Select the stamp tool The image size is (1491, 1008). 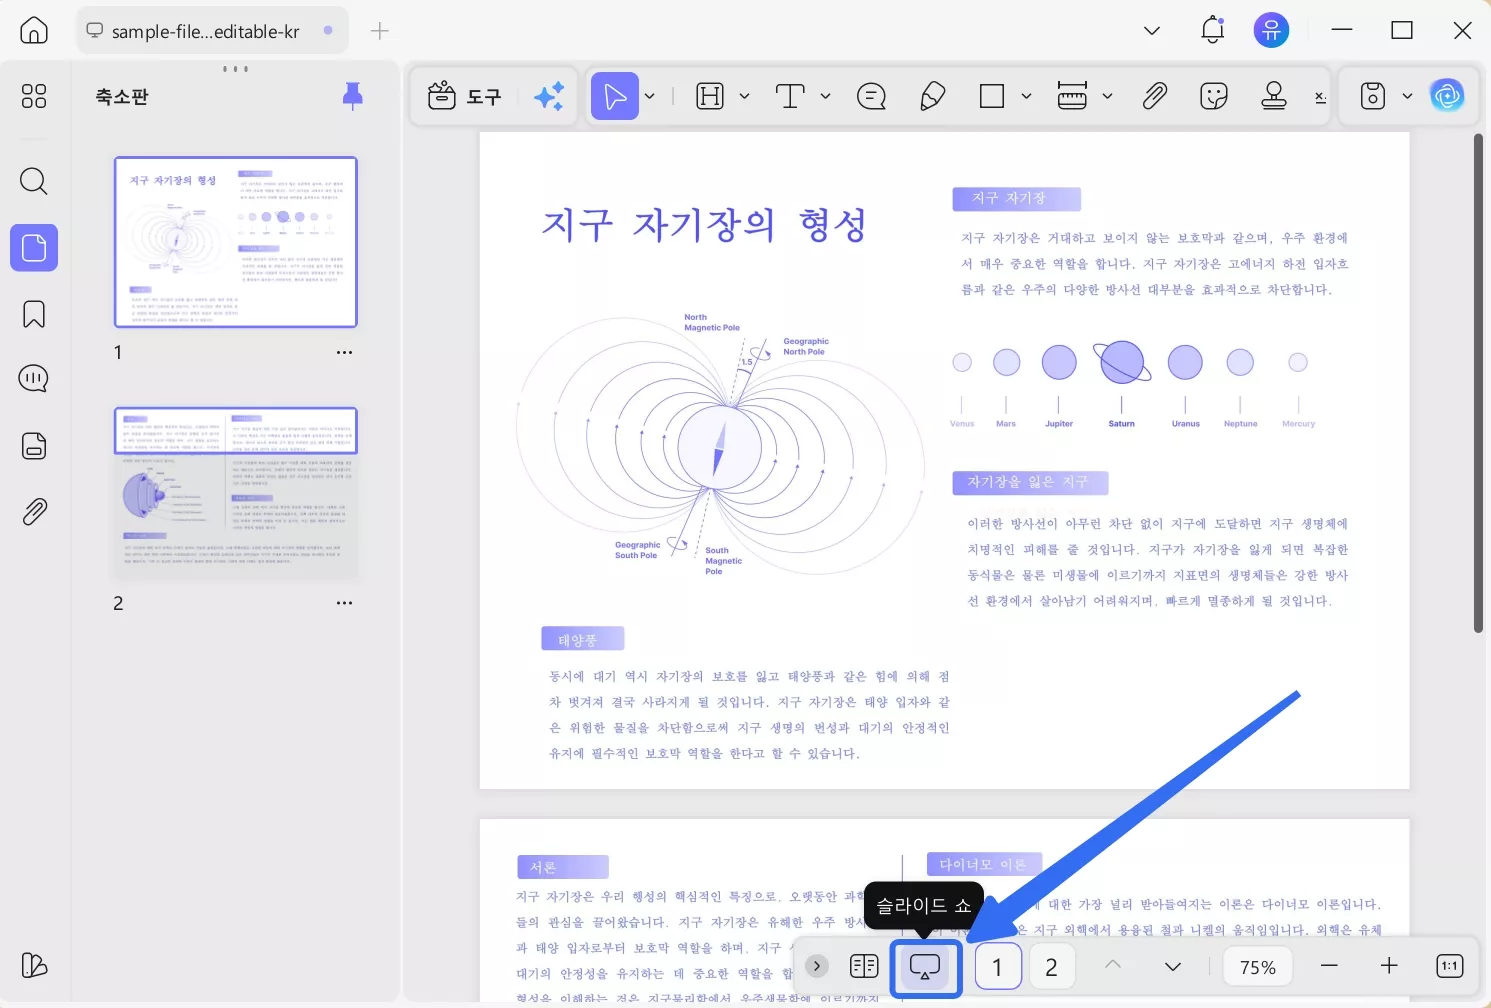pyautogui.click(x=1274, y=96)
